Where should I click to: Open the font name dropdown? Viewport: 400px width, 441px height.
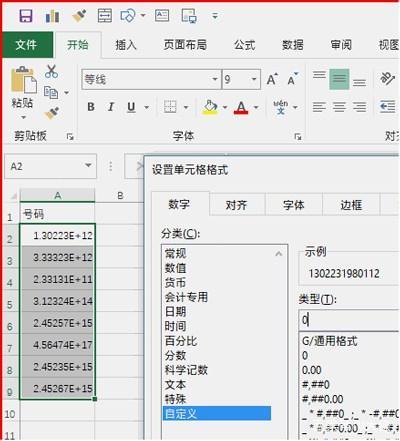(x=215, y=79)
